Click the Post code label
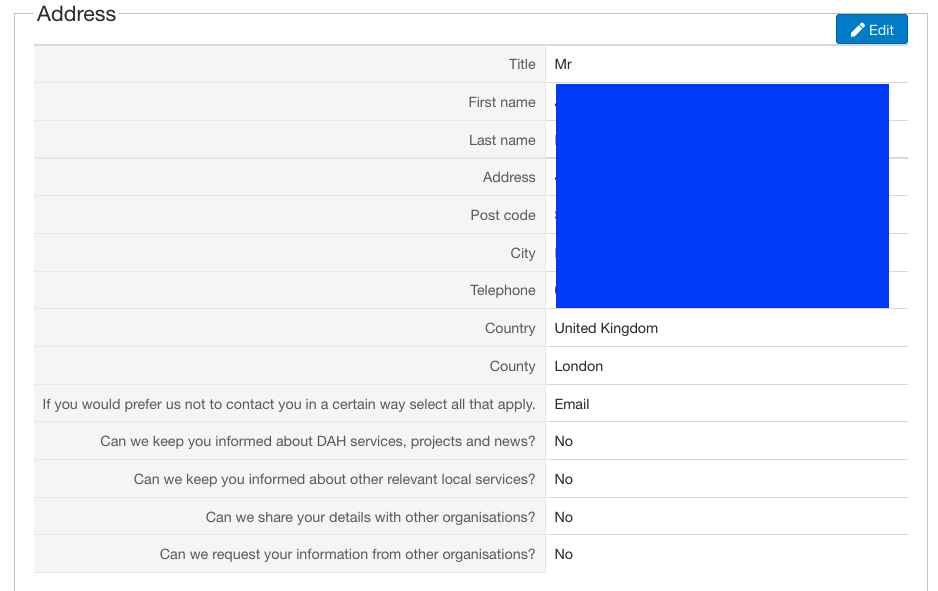Screen dimensions: 938x591 pyautogui.click(x=503, y=215)
